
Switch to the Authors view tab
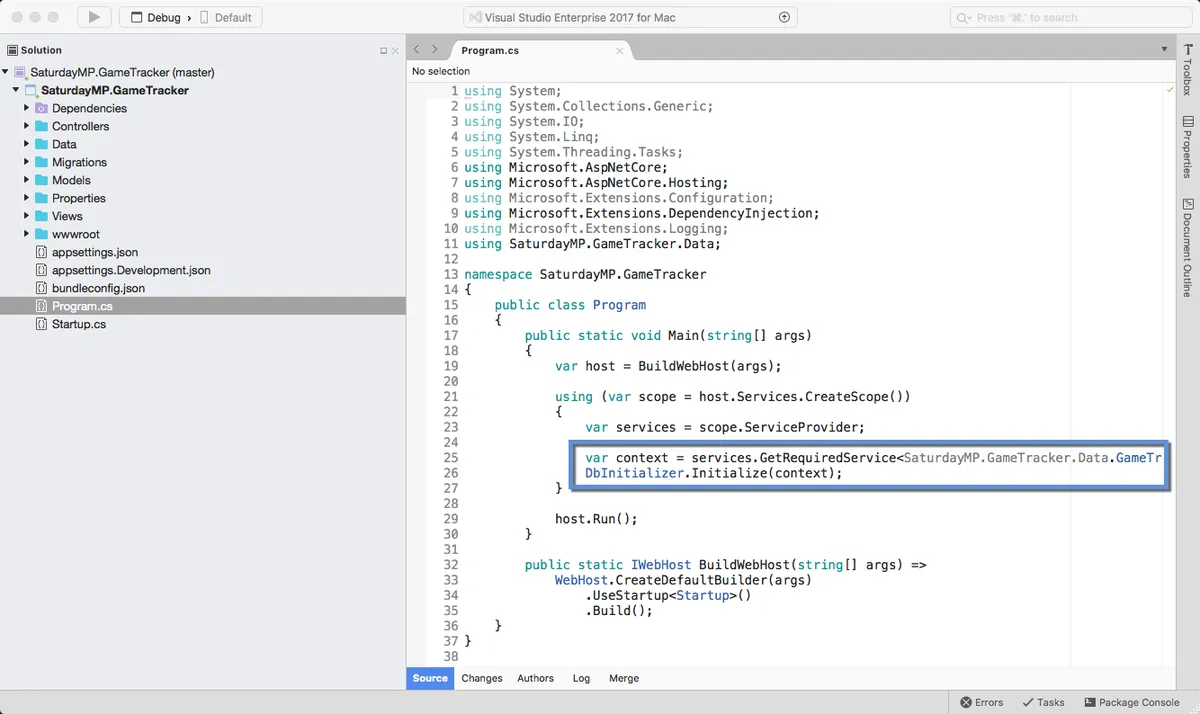(x=535, y=678)
